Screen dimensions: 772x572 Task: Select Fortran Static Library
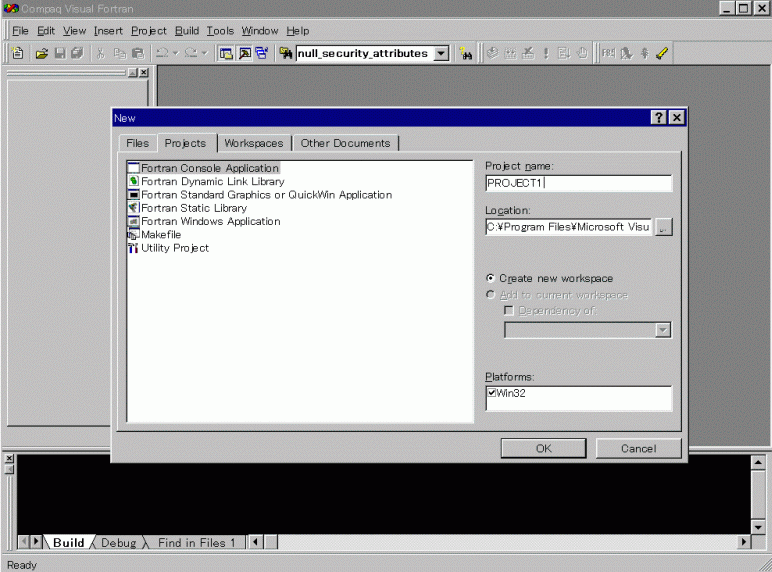(x=194, y=208)
